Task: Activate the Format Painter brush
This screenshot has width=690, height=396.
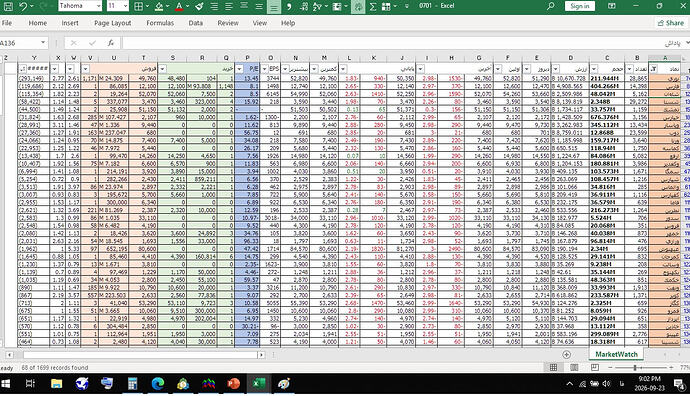Action: tap(199, 6)
